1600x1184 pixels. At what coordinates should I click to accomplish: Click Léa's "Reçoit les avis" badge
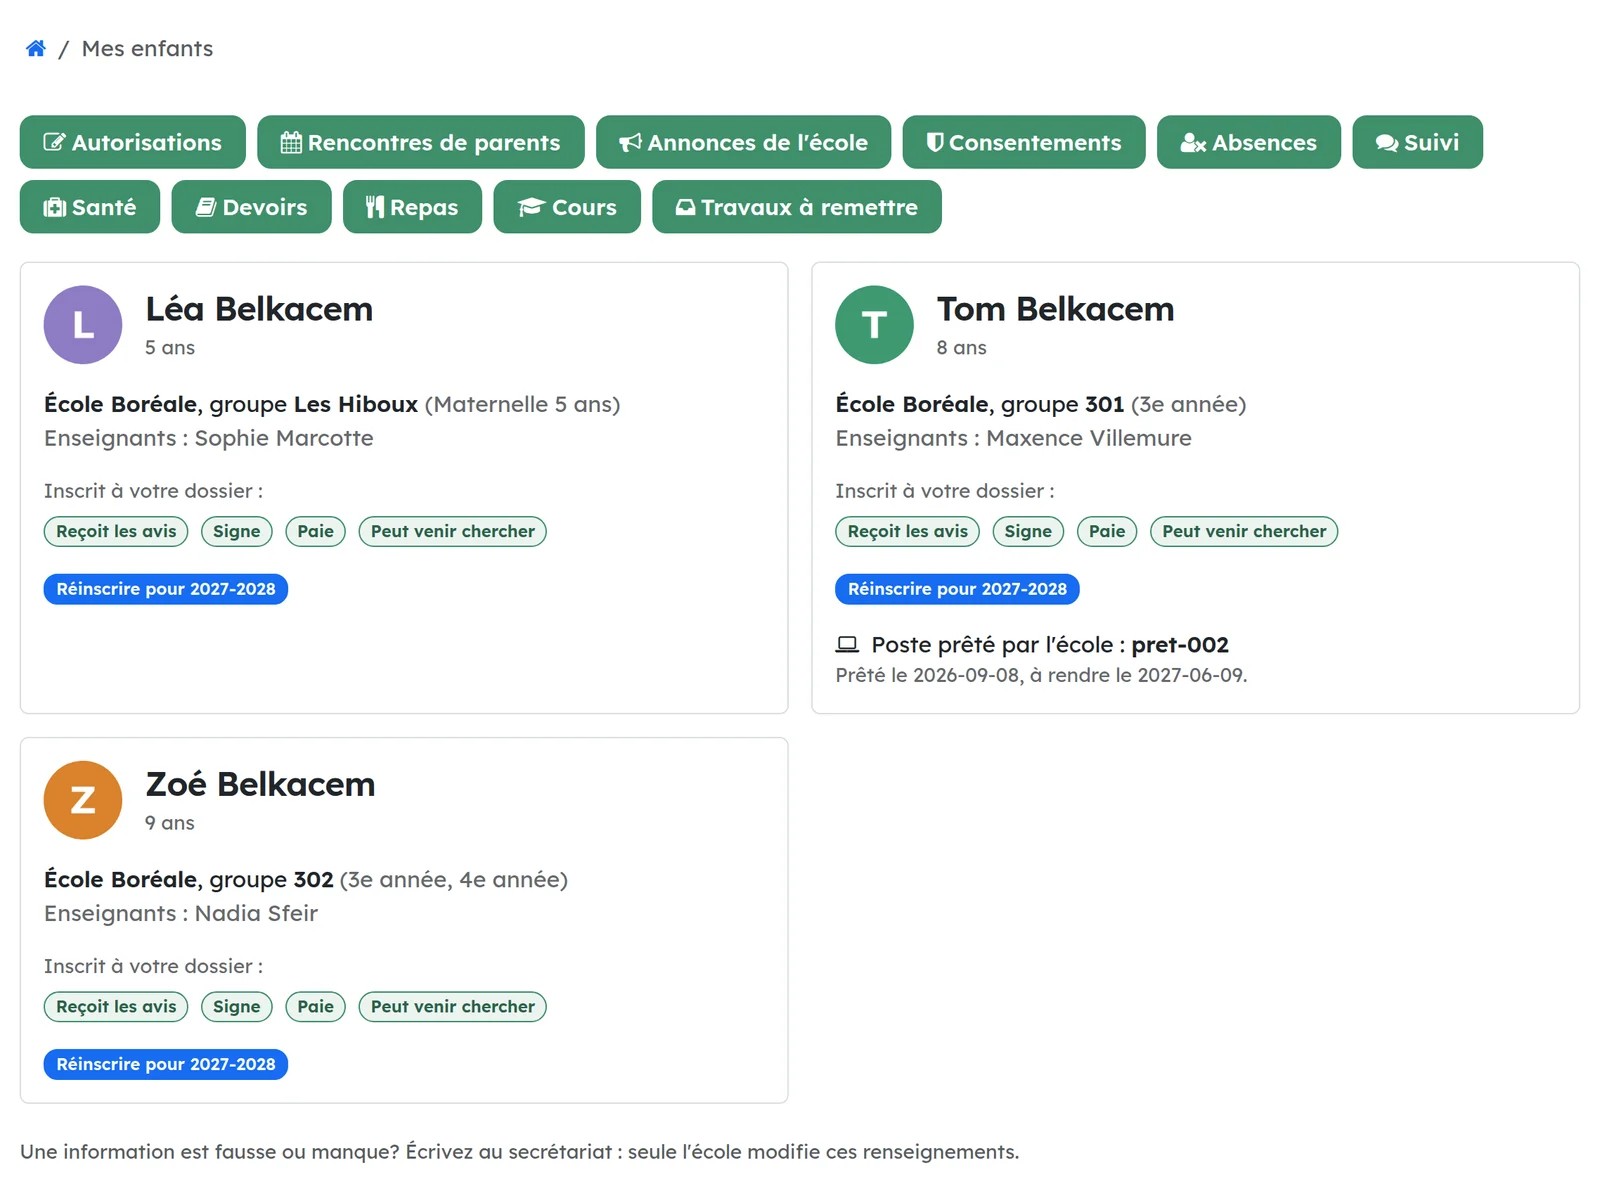[116, 531]
